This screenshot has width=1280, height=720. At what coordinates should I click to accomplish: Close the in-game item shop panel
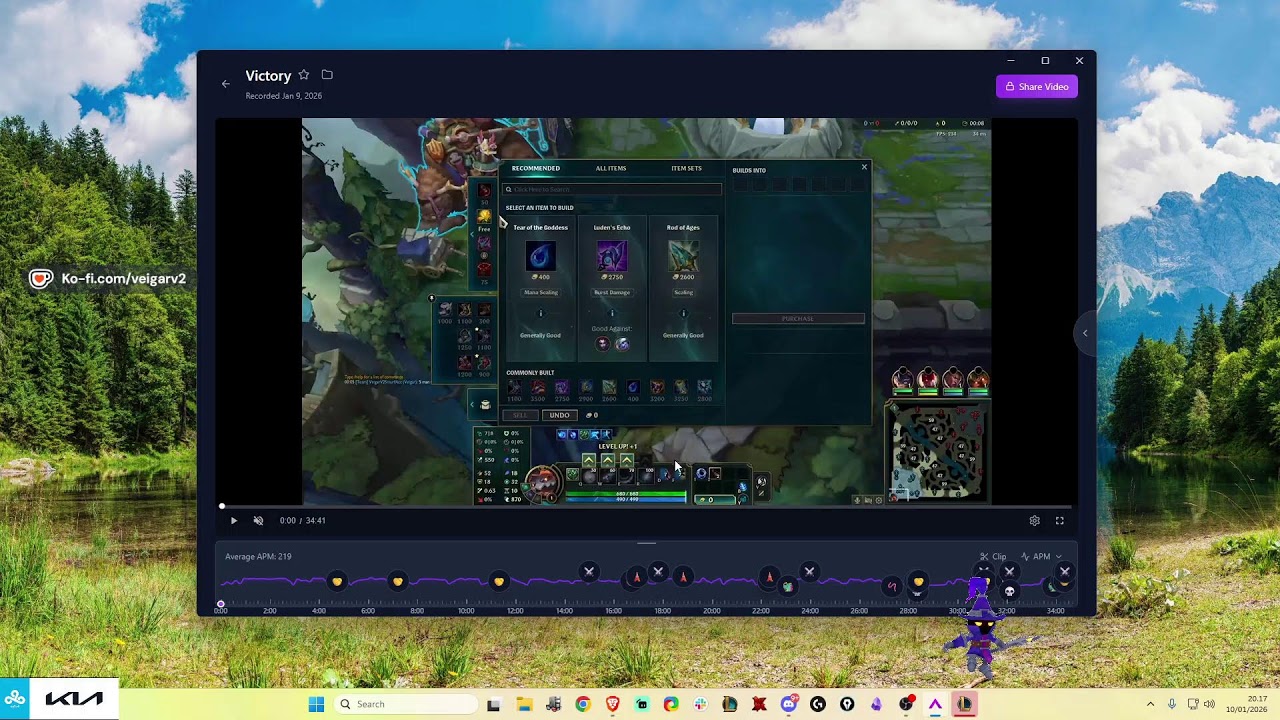pyautogui.click(x=864, y=167)
